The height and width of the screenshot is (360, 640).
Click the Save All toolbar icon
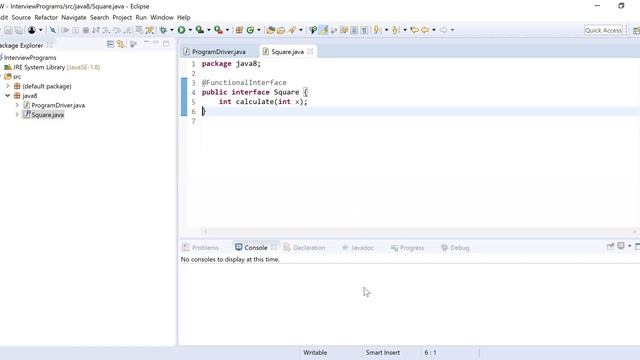click(x=19, y=30)
